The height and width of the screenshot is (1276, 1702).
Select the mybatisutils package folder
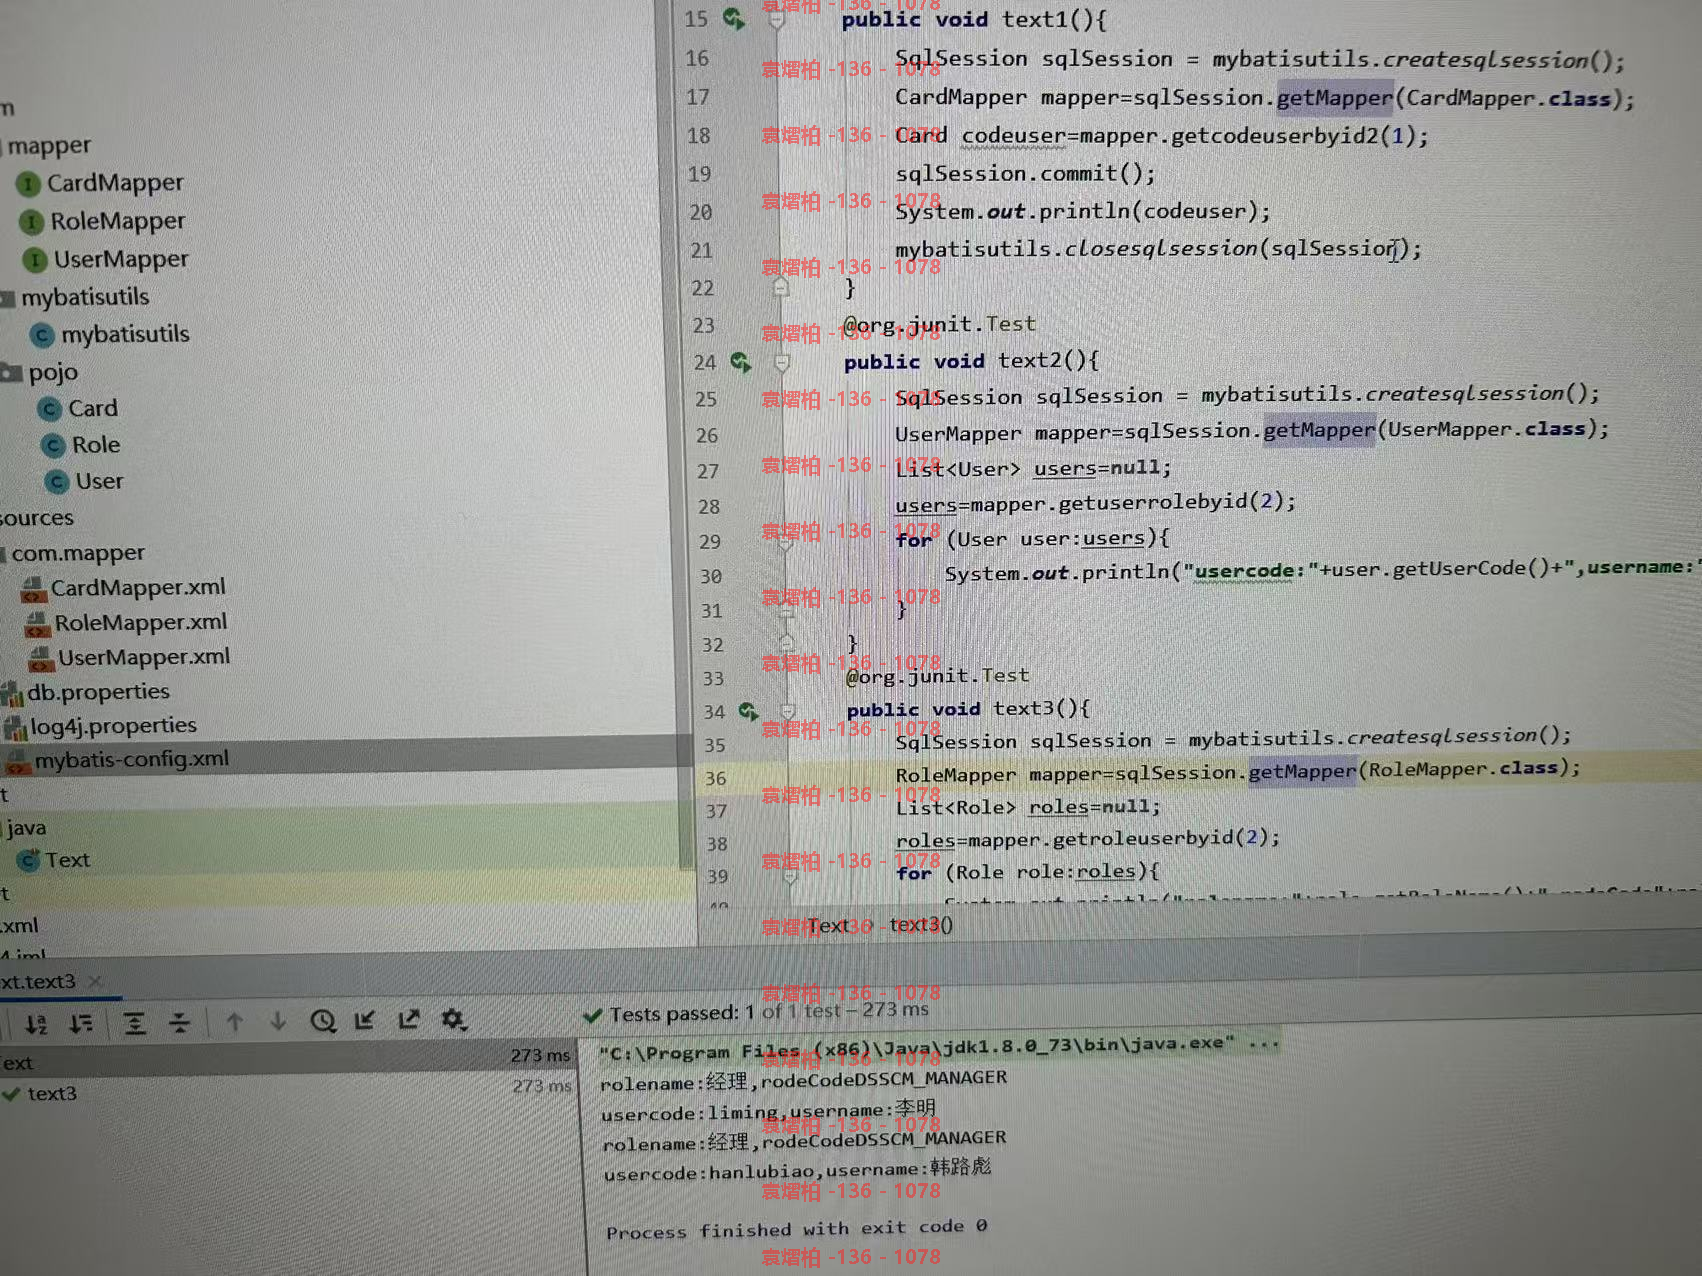[85, 297]
